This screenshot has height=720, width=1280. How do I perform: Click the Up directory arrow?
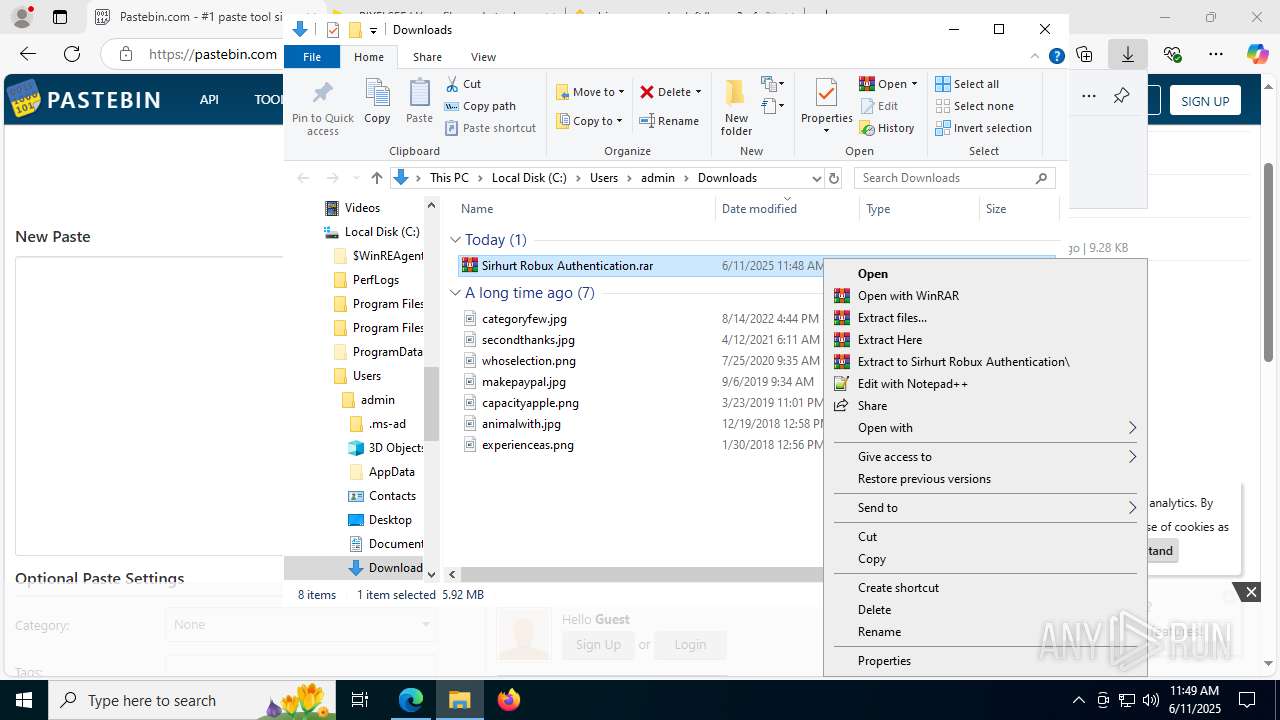tap(376, 178)
